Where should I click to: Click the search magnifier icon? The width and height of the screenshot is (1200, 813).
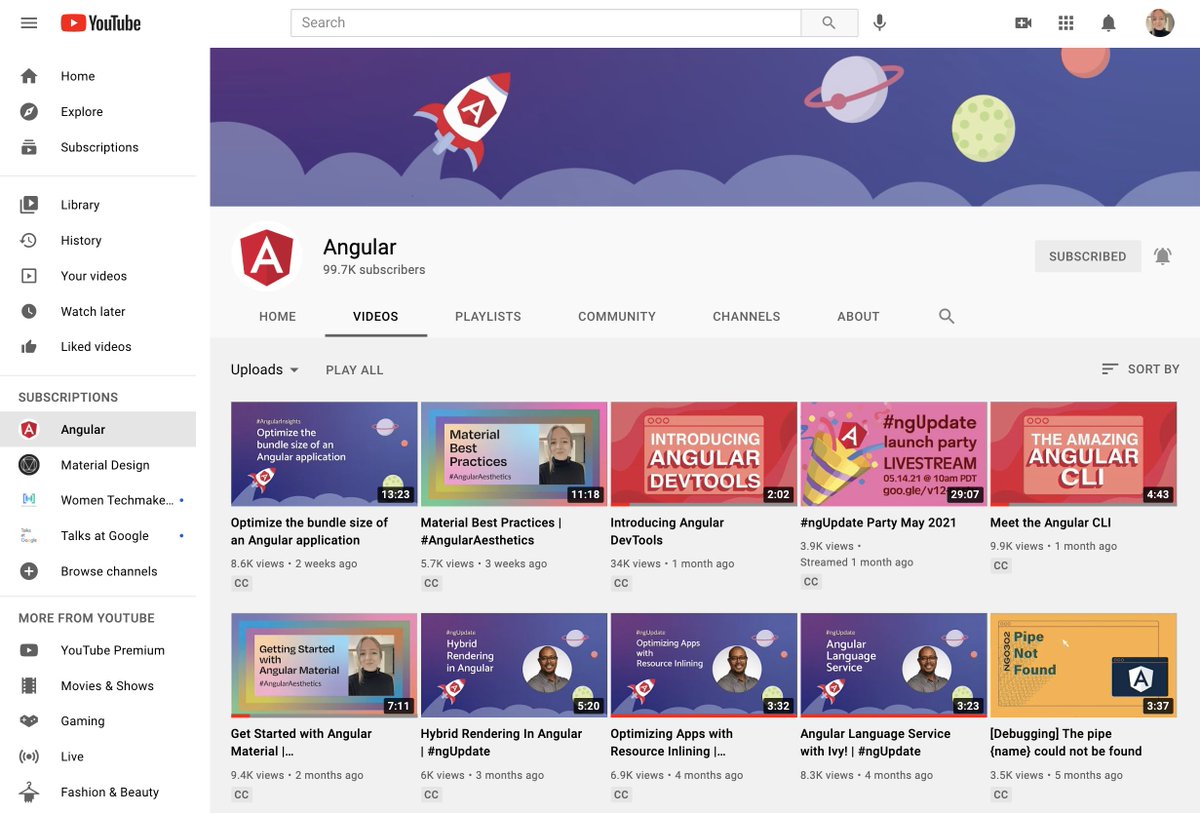tap(829, 22)
